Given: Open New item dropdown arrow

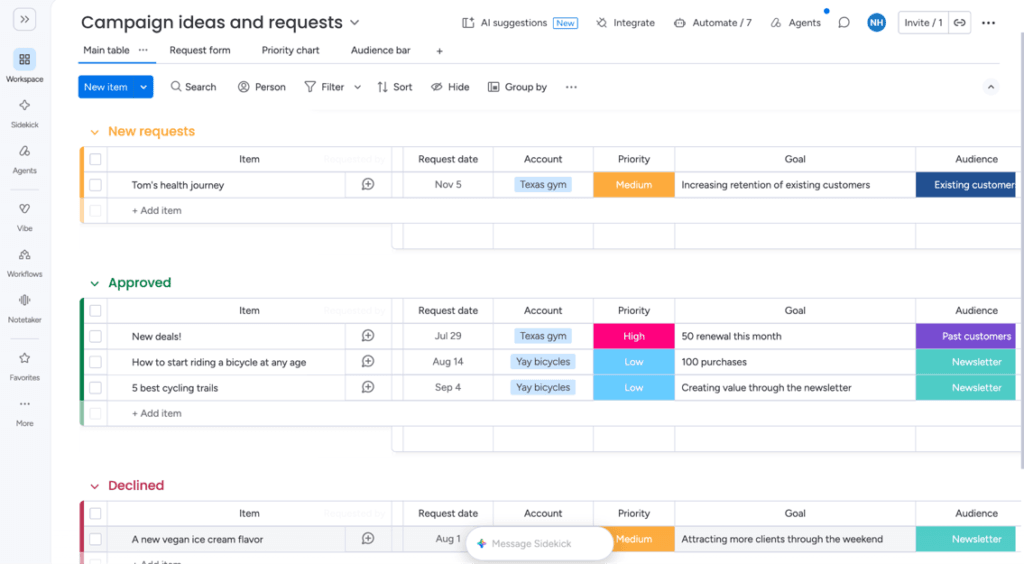Looking at the screenshot, I should (x=143, y=87).
